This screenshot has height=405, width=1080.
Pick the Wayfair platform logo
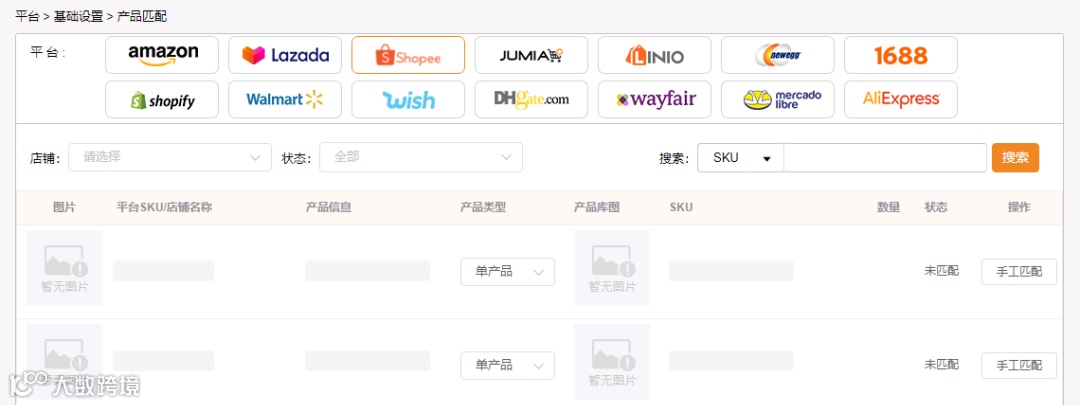coord(654,100)
